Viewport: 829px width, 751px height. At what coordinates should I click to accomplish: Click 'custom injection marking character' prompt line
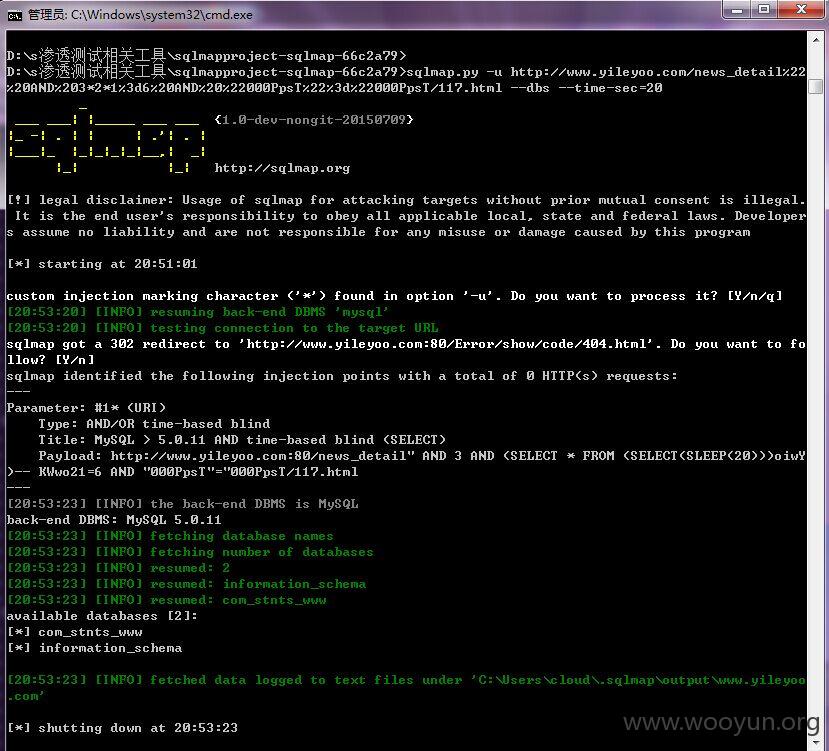point(394,296)
